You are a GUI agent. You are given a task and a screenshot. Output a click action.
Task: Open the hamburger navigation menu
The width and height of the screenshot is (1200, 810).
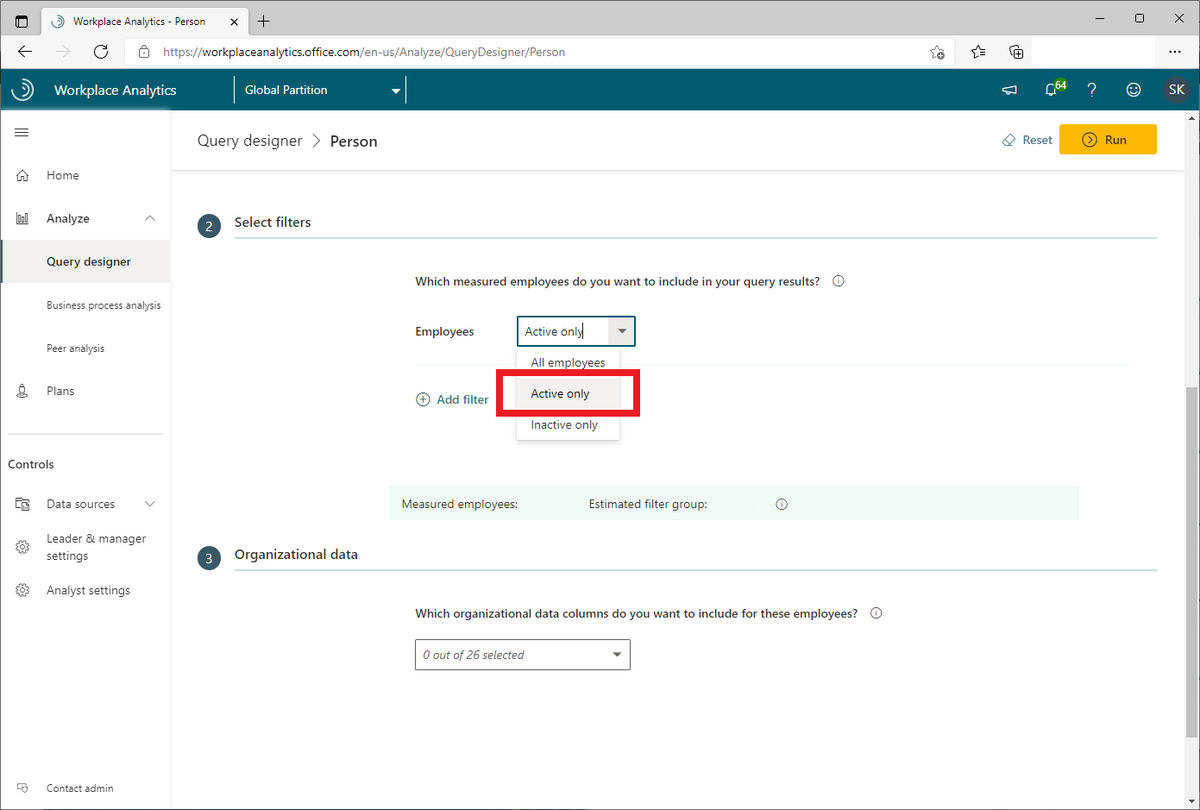click(21, 132)
